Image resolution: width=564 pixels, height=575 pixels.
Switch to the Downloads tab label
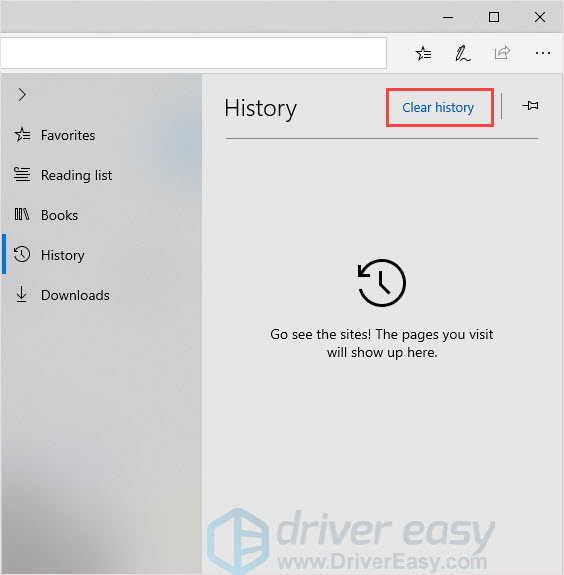75,295
